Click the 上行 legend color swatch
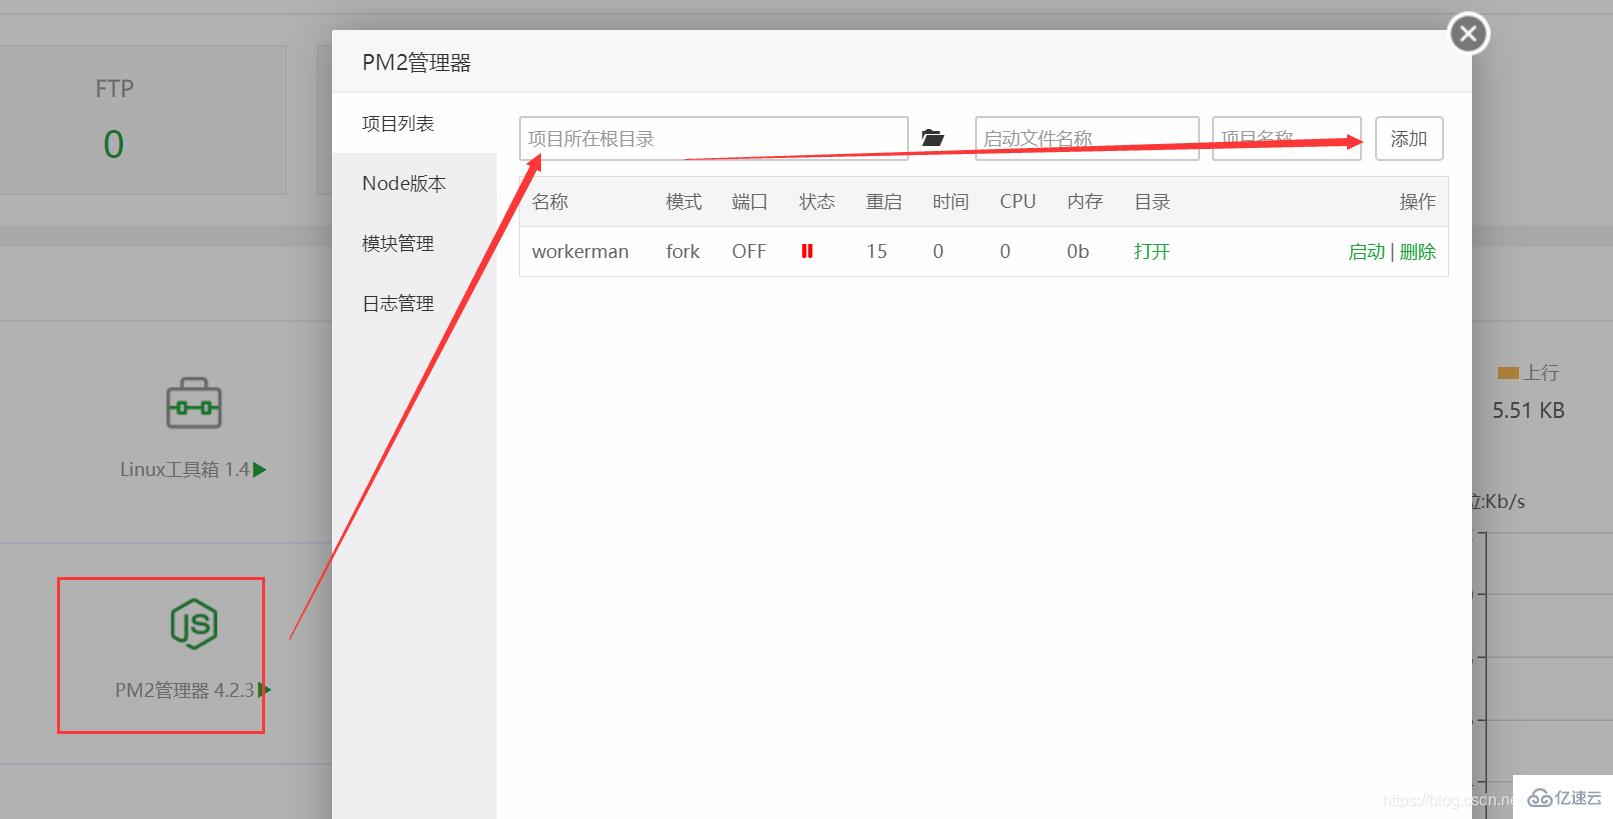The height and width of the screenshot is (819, 1613). click(1508, 373)
